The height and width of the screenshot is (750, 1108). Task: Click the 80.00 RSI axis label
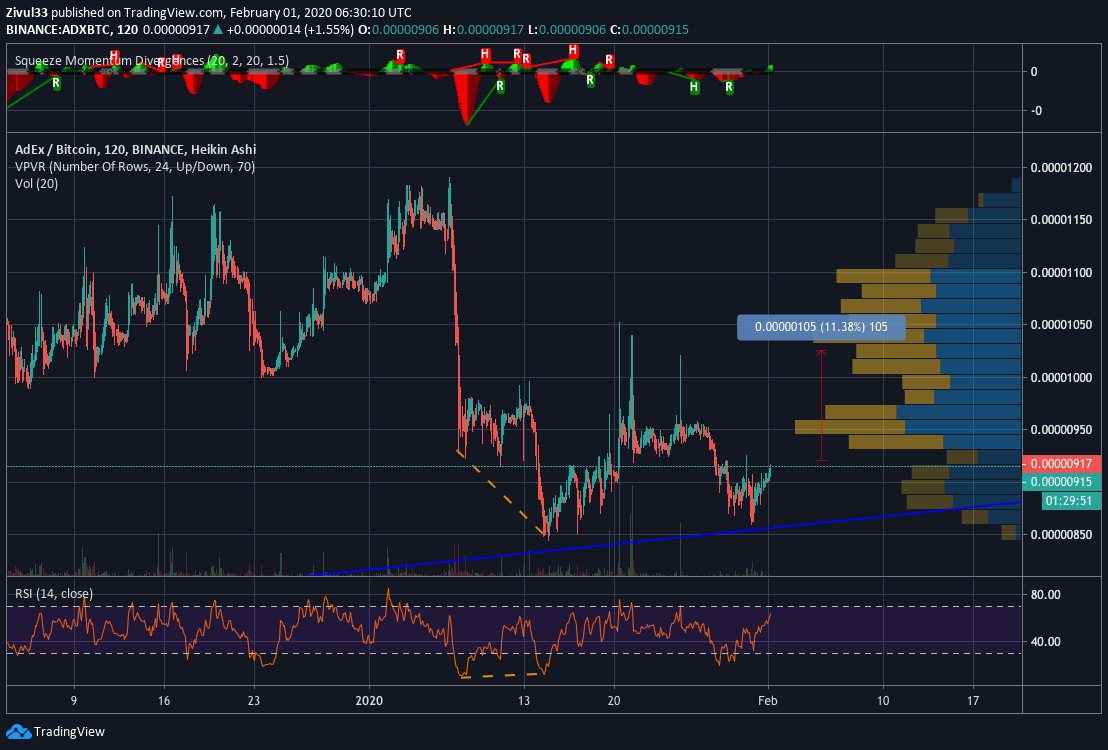(x=1046, y=595)
